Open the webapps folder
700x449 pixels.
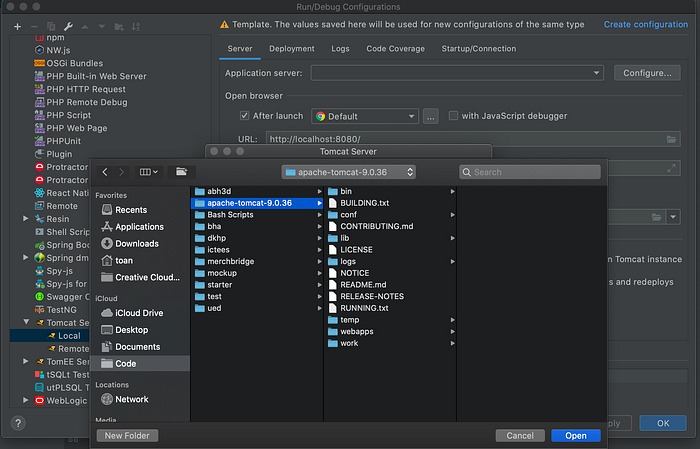point(390,332)
